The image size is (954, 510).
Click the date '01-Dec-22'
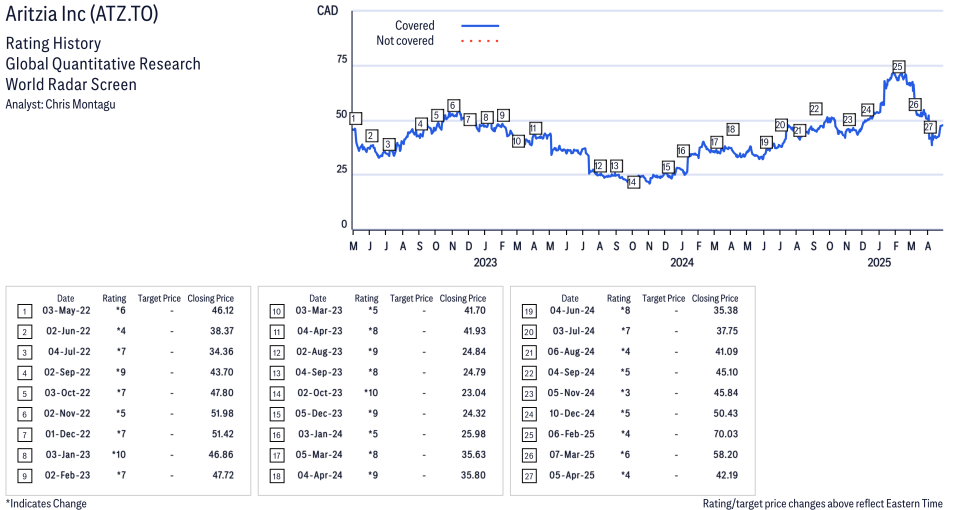(x=68, y=434)
